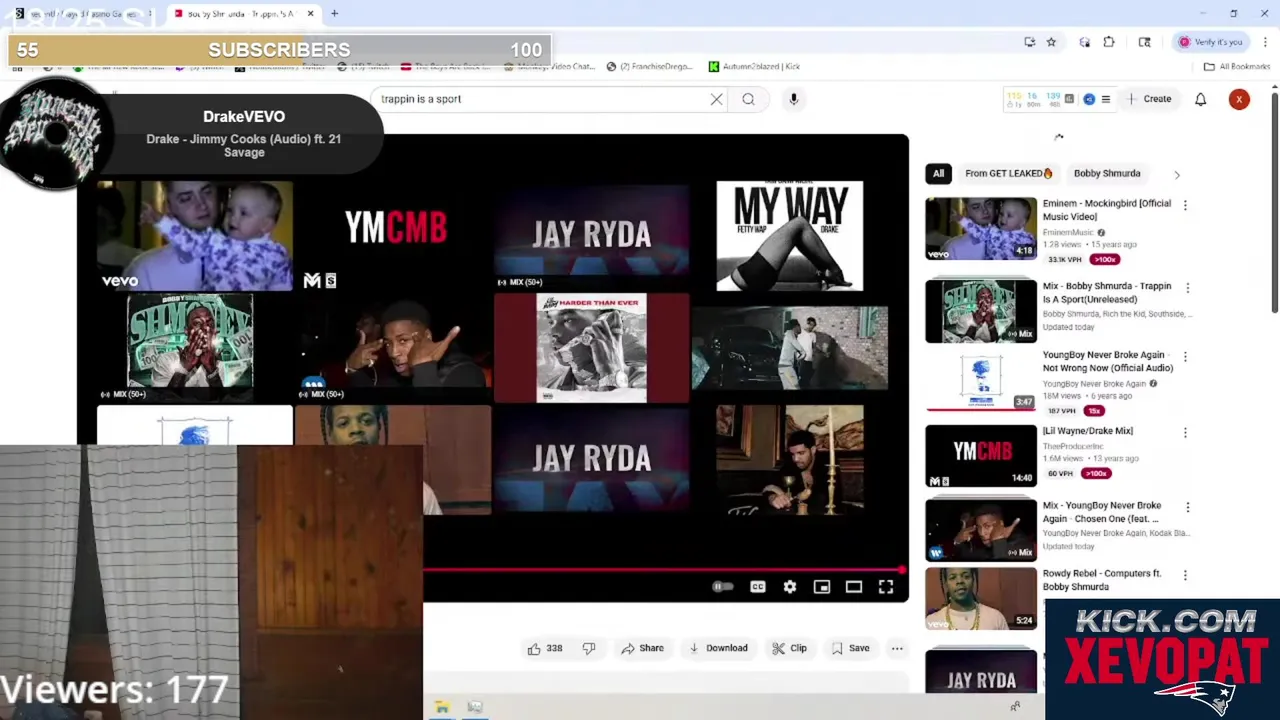Switch the player to miniplayer

[822, 587]
